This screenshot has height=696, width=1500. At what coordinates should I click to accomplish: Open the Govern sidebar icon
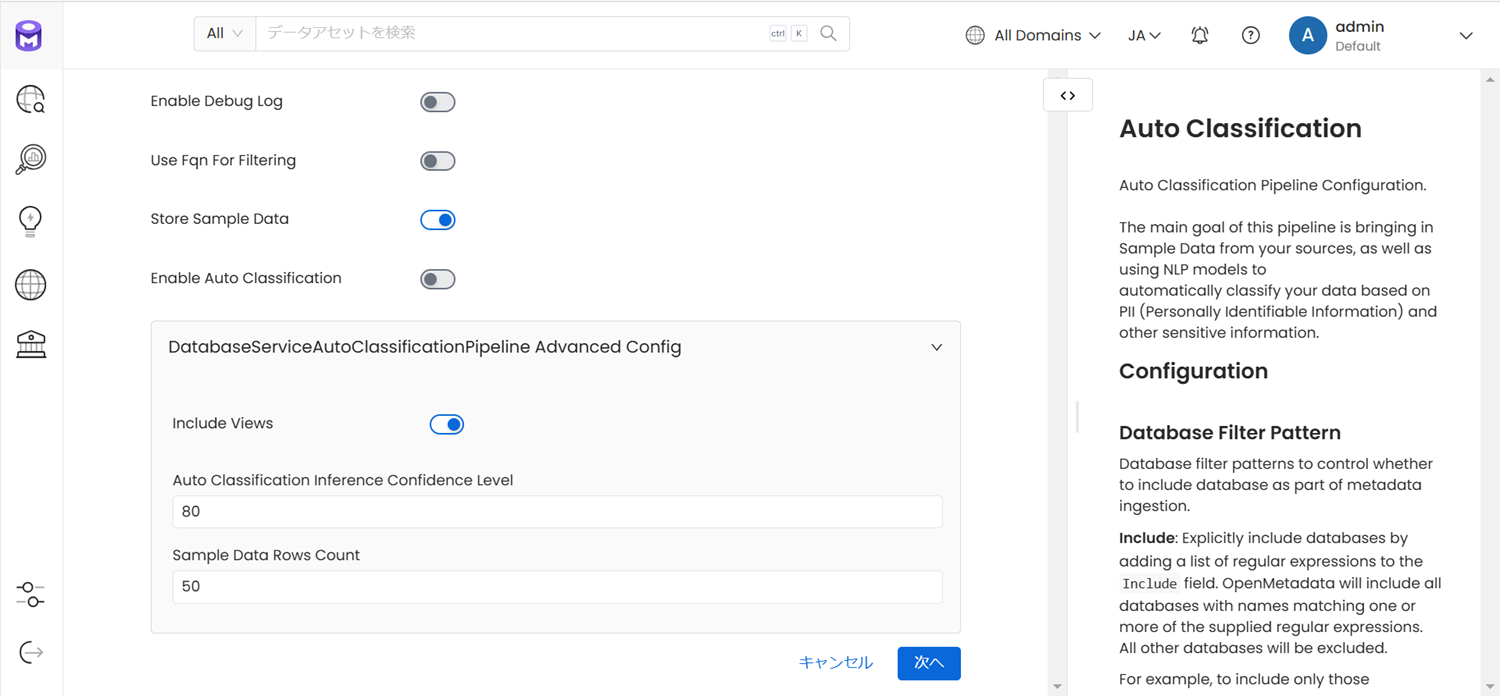click(x=31, y=345)
